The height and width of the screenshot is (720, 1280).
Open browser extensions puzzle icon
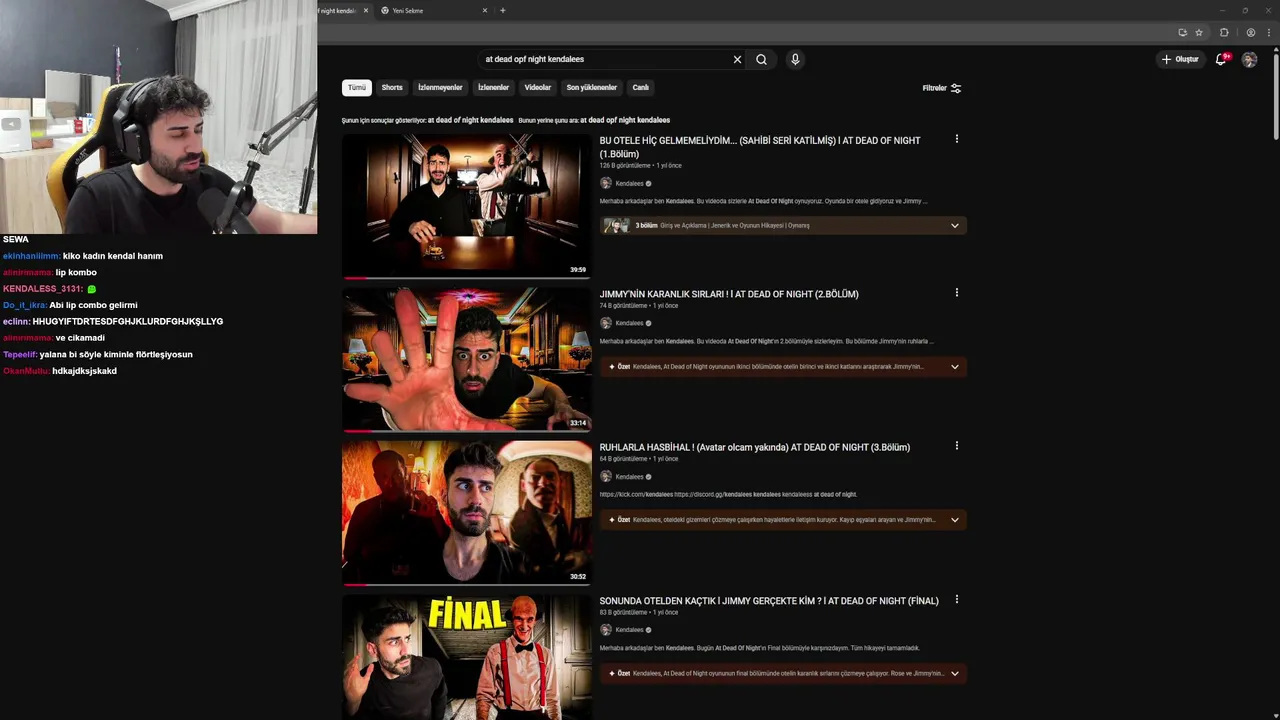click(1224, 32)
